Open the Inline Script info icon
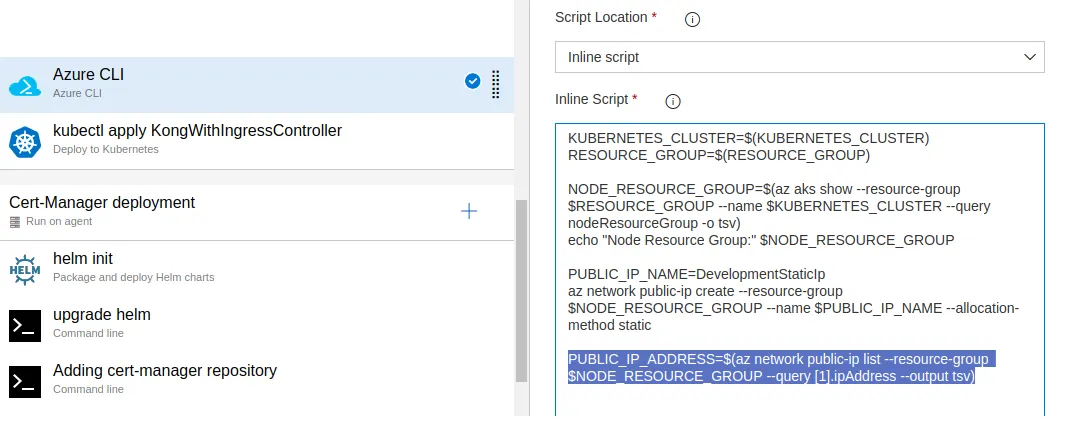This screenshot has width=1078, height=437. tap(673, 100)
